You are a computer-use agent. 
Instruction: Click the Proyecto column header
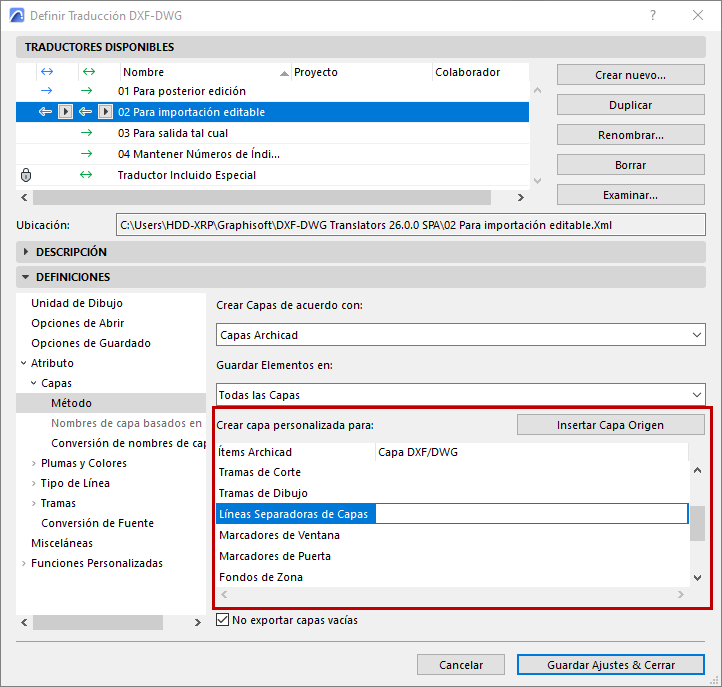pos(361,72)
